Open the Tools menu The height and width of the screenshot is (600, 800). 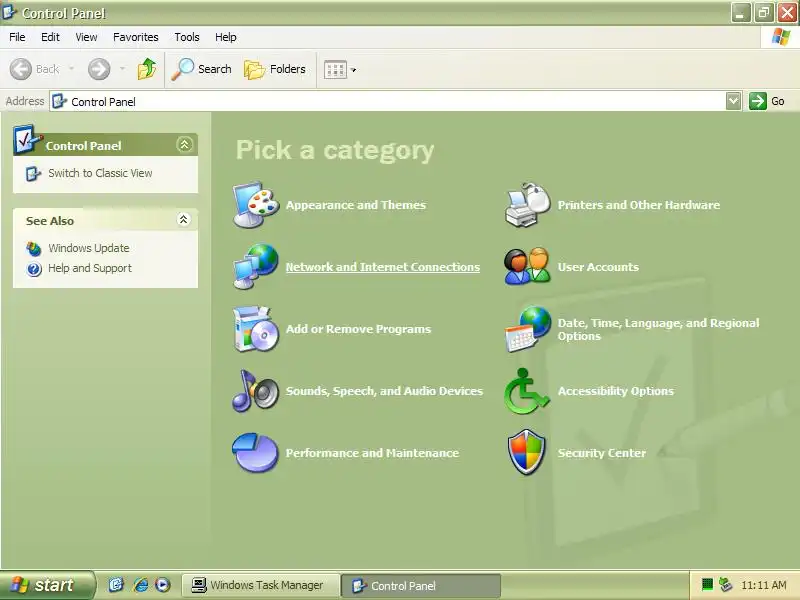[x=187, y=37]
